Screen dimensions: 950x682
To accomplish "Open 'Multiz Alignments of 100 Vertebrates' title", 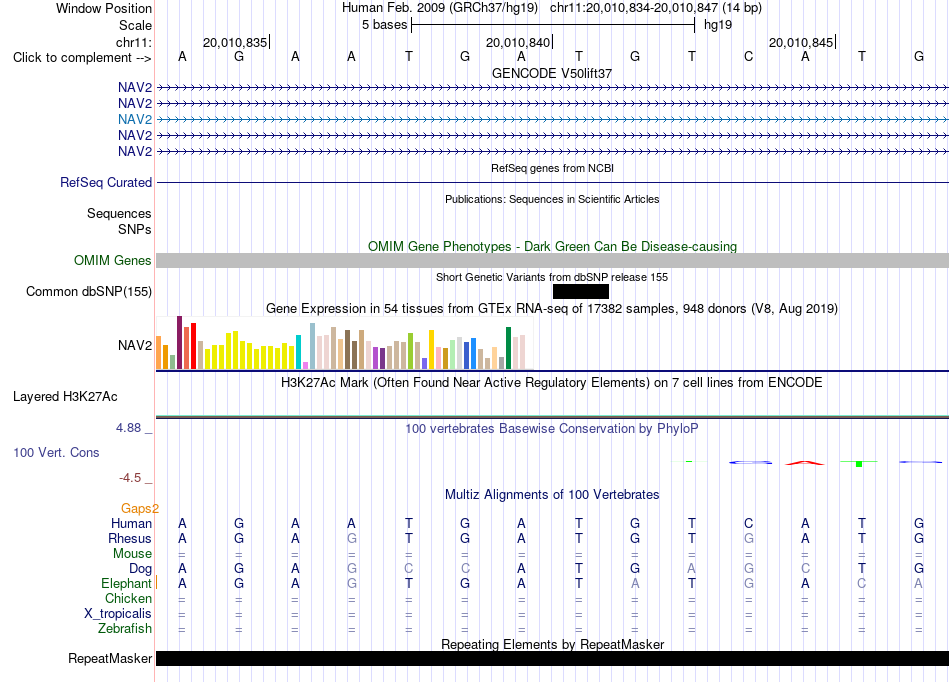I will tap(552, 494).
